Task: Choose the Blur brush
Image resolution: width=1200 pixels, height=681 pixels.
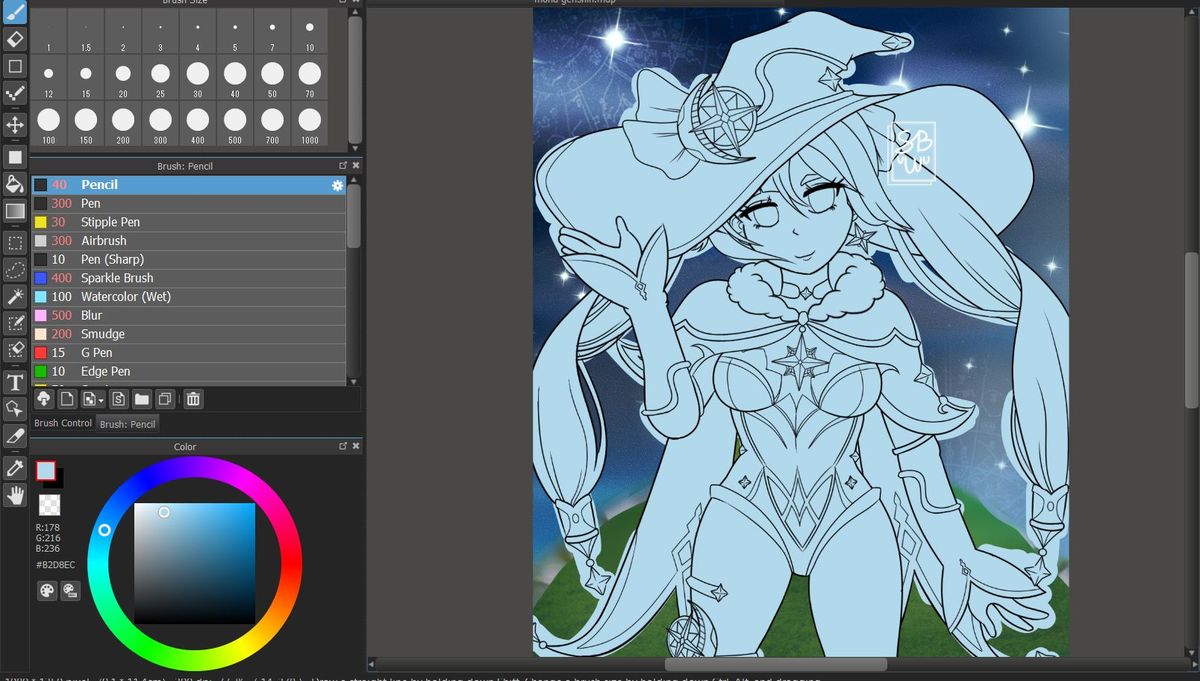Action: [189, 315]
